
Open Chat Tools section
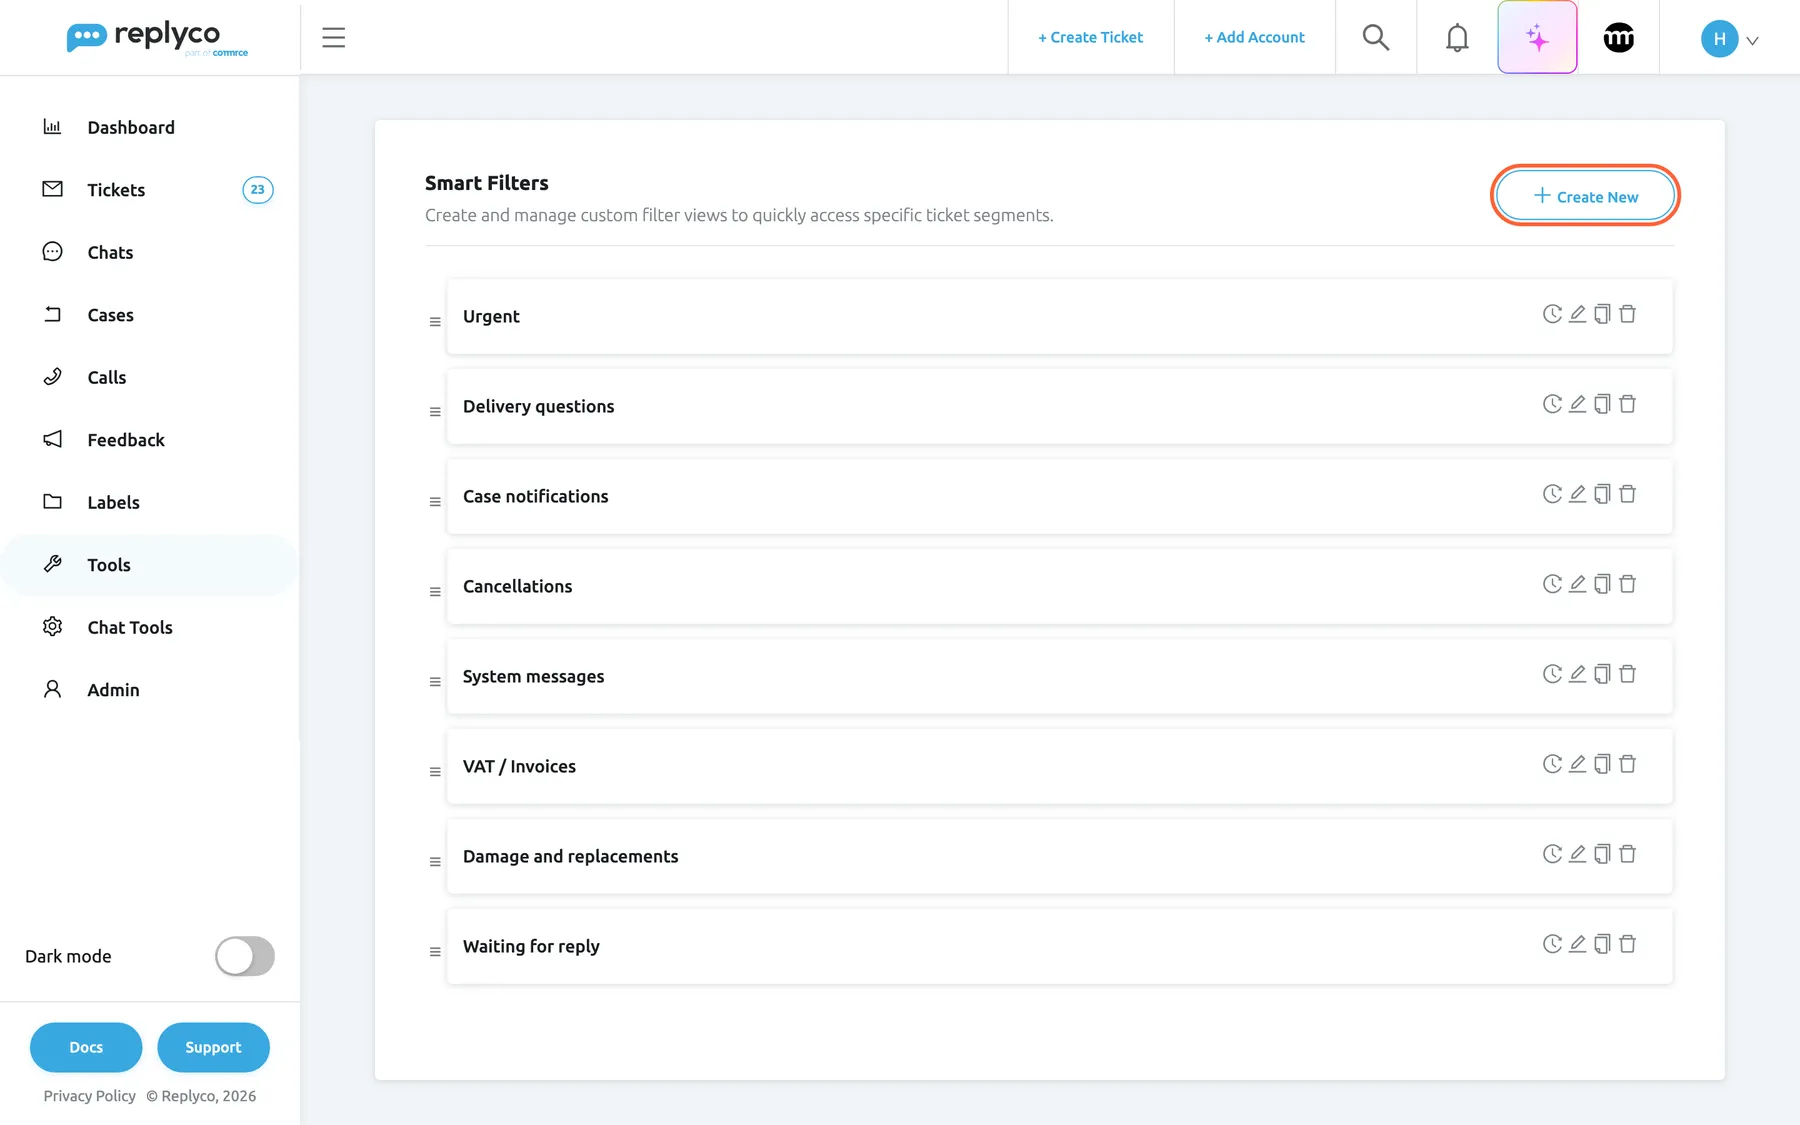(150, 627)
